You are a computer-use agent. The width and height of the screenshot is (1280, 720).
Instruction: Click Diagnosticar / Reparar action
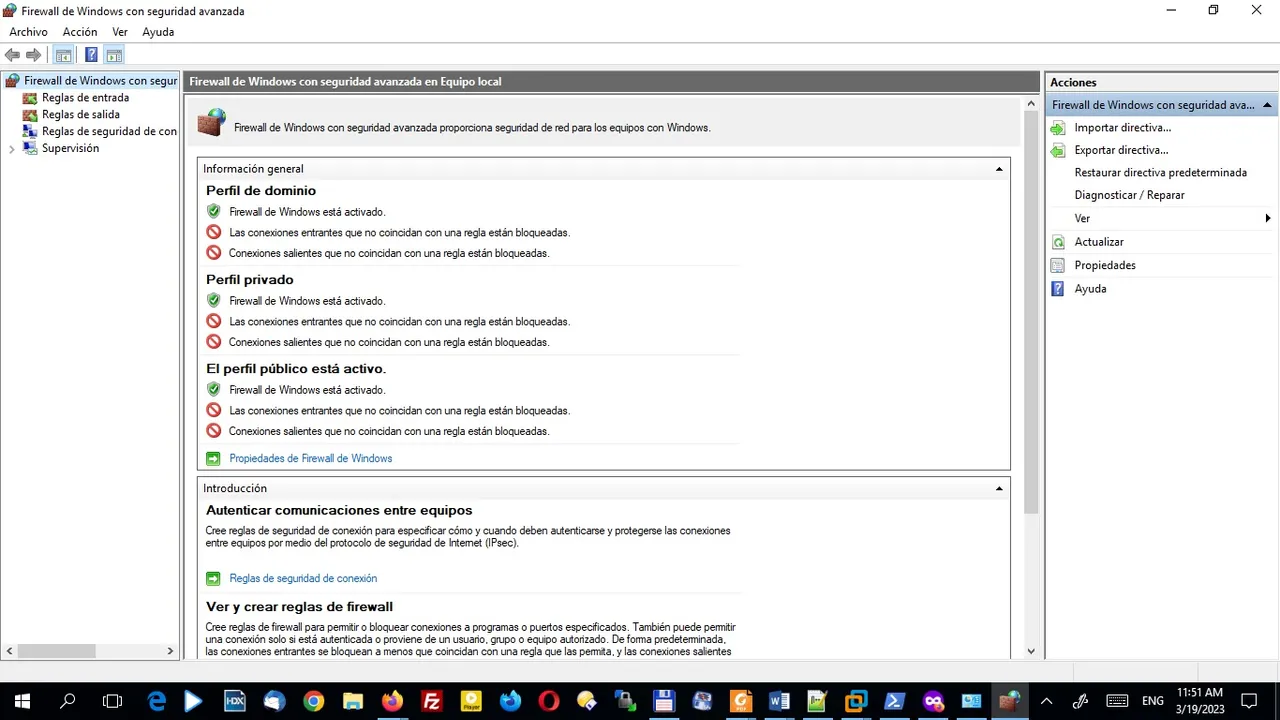coord(1129,195)
